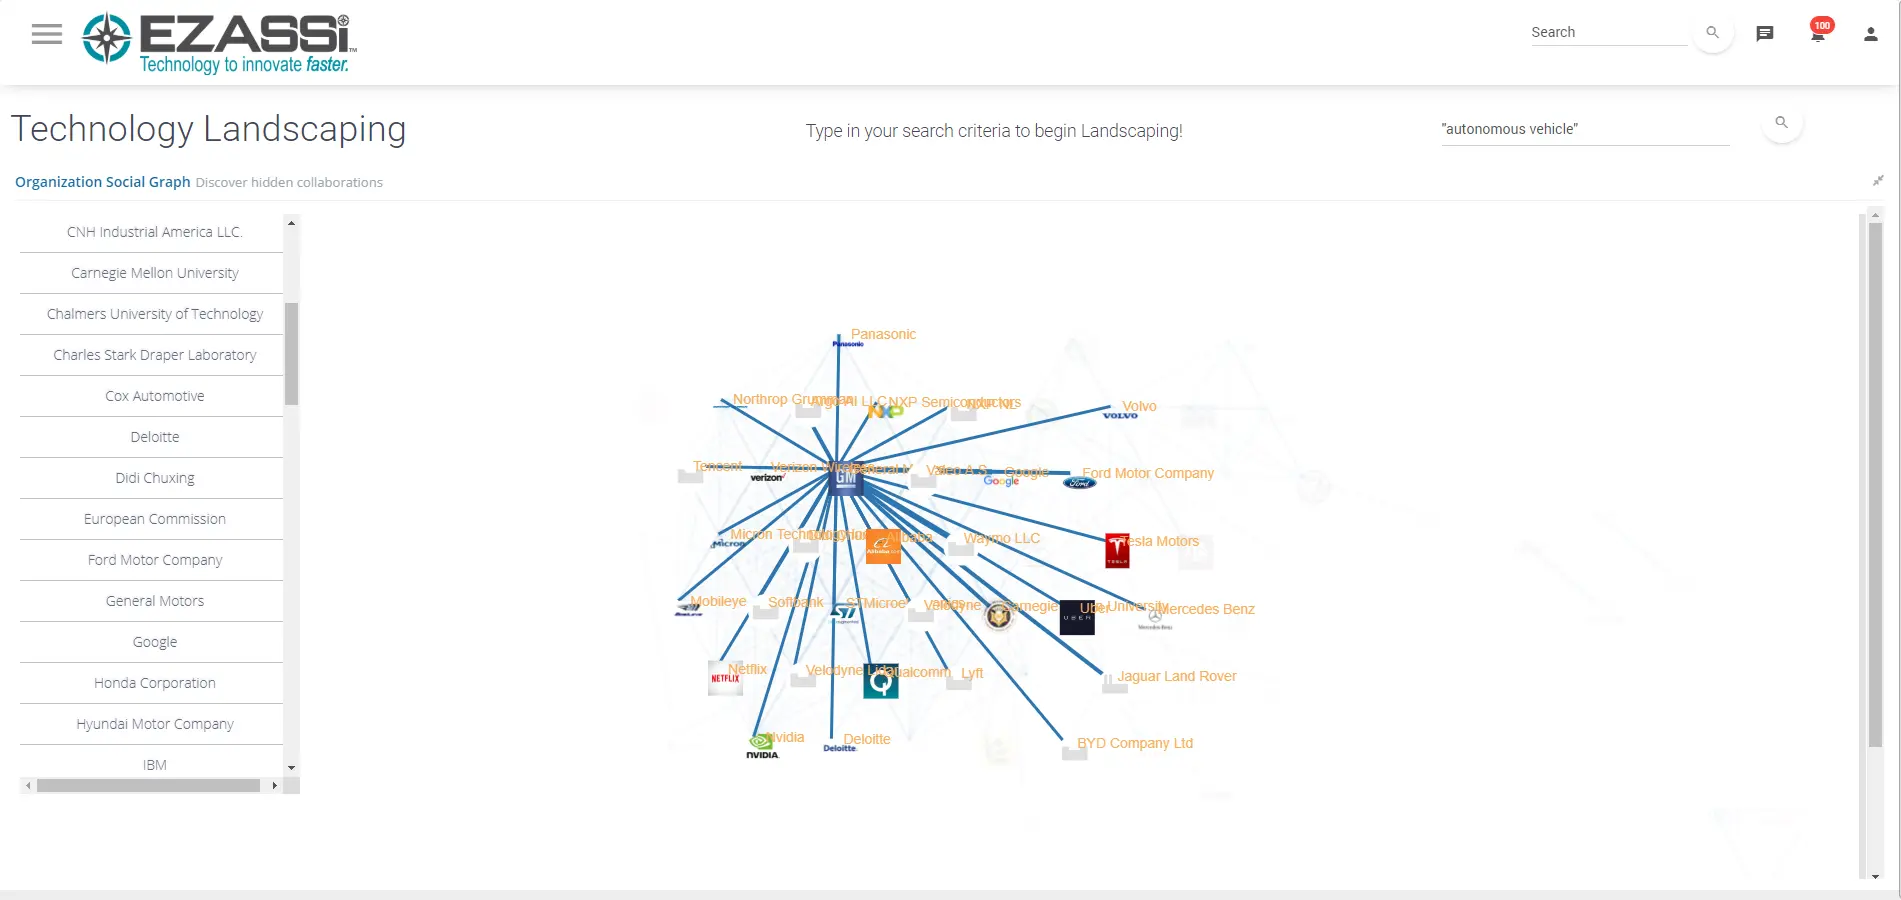Select Honda Corporation list entry
The width and height of the screenshot is (1901, 900).
pyautogui.click(x=155, y=683)
